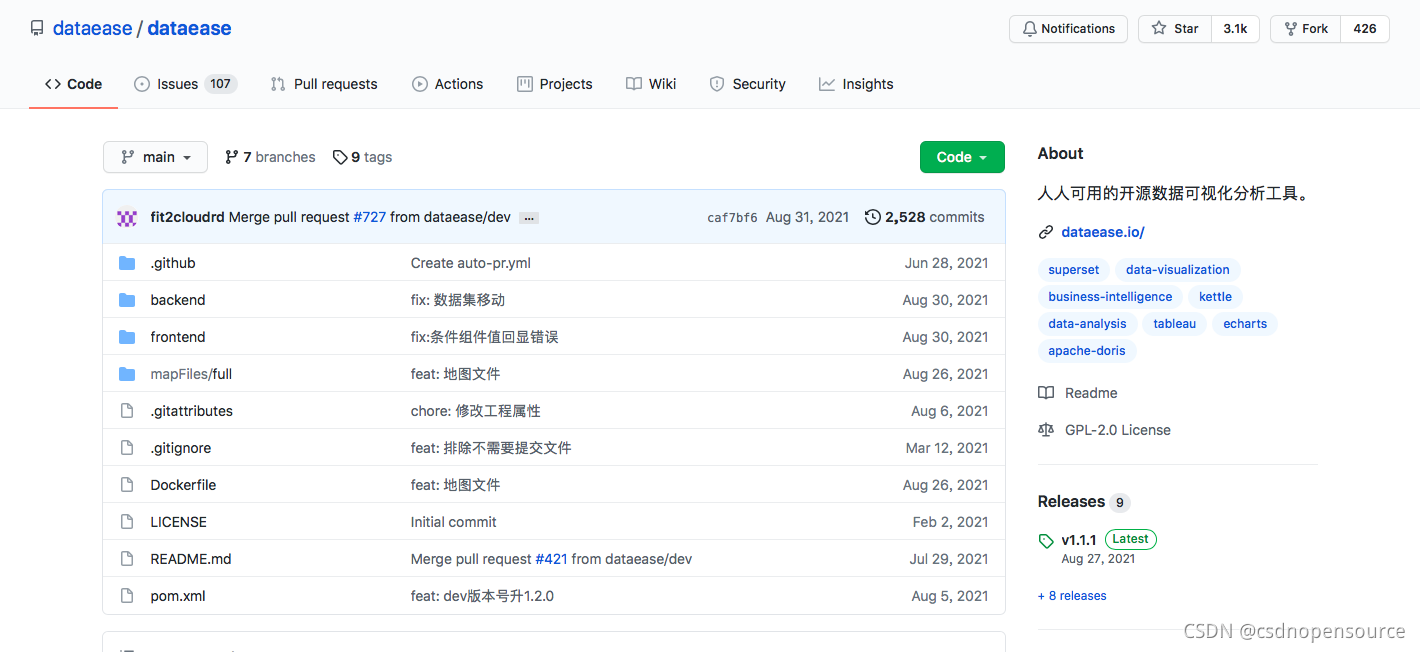This screenshot has width=1420, height=652.
Task: Open the frontend folder
Action: [x=178, y=337]
